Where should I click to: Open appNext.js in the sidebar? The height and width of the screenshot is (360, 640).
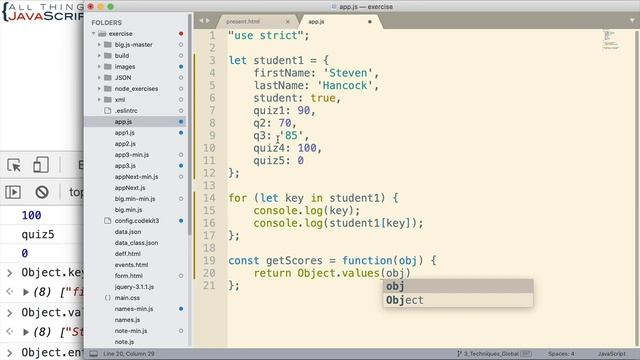tap(130, 188)
